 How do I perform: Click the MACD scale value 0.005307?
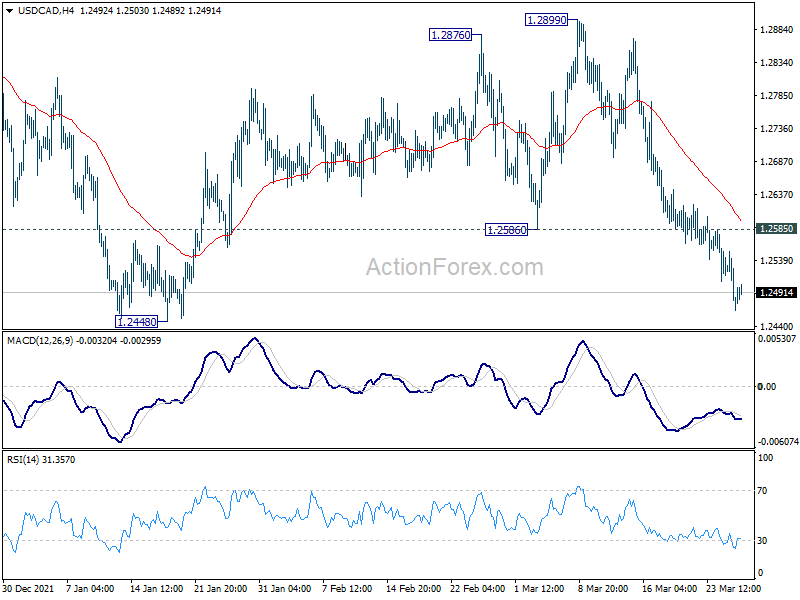[777, 339]
